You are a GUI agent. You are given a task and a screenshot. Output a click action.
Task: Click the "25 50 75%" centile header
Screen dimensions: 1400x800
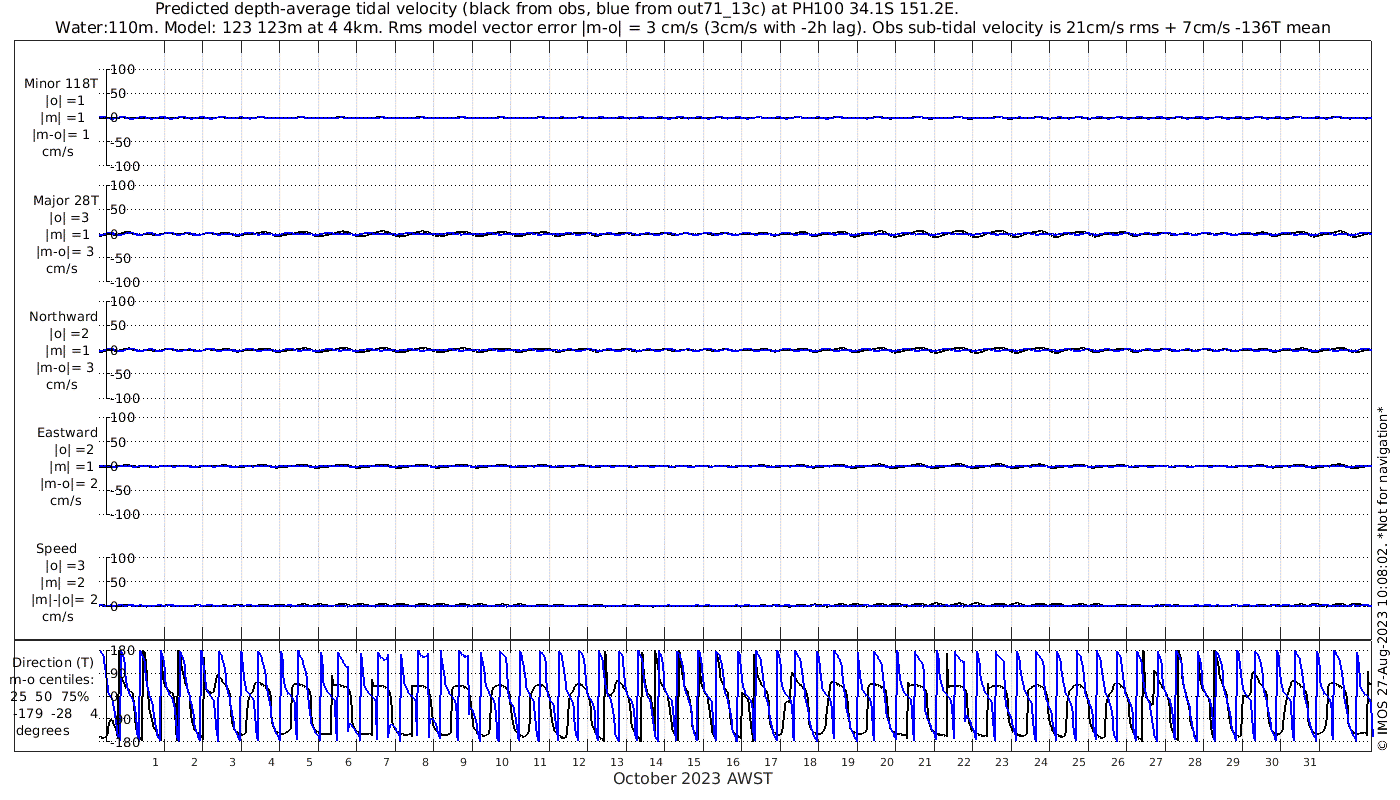[50, 696]
